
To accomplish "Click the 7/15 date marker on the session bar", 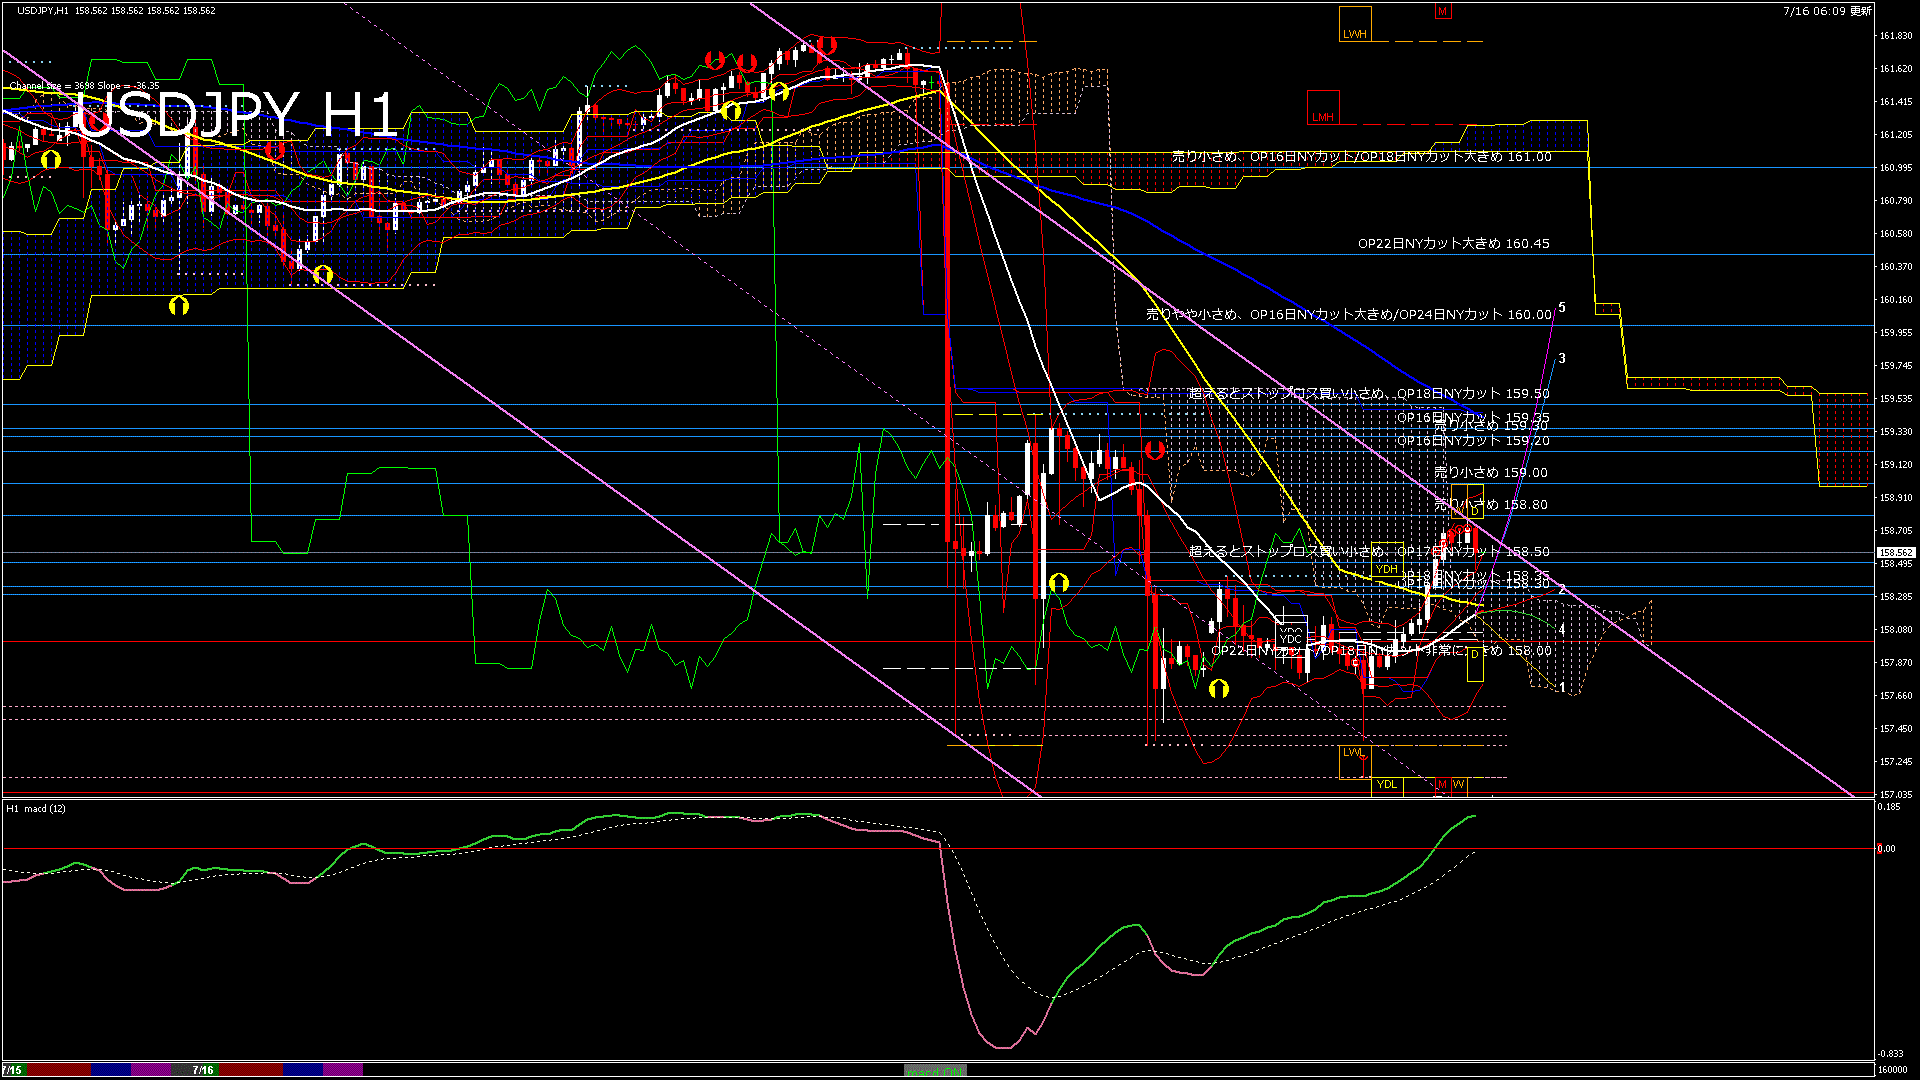I will tap(12, 1070).
